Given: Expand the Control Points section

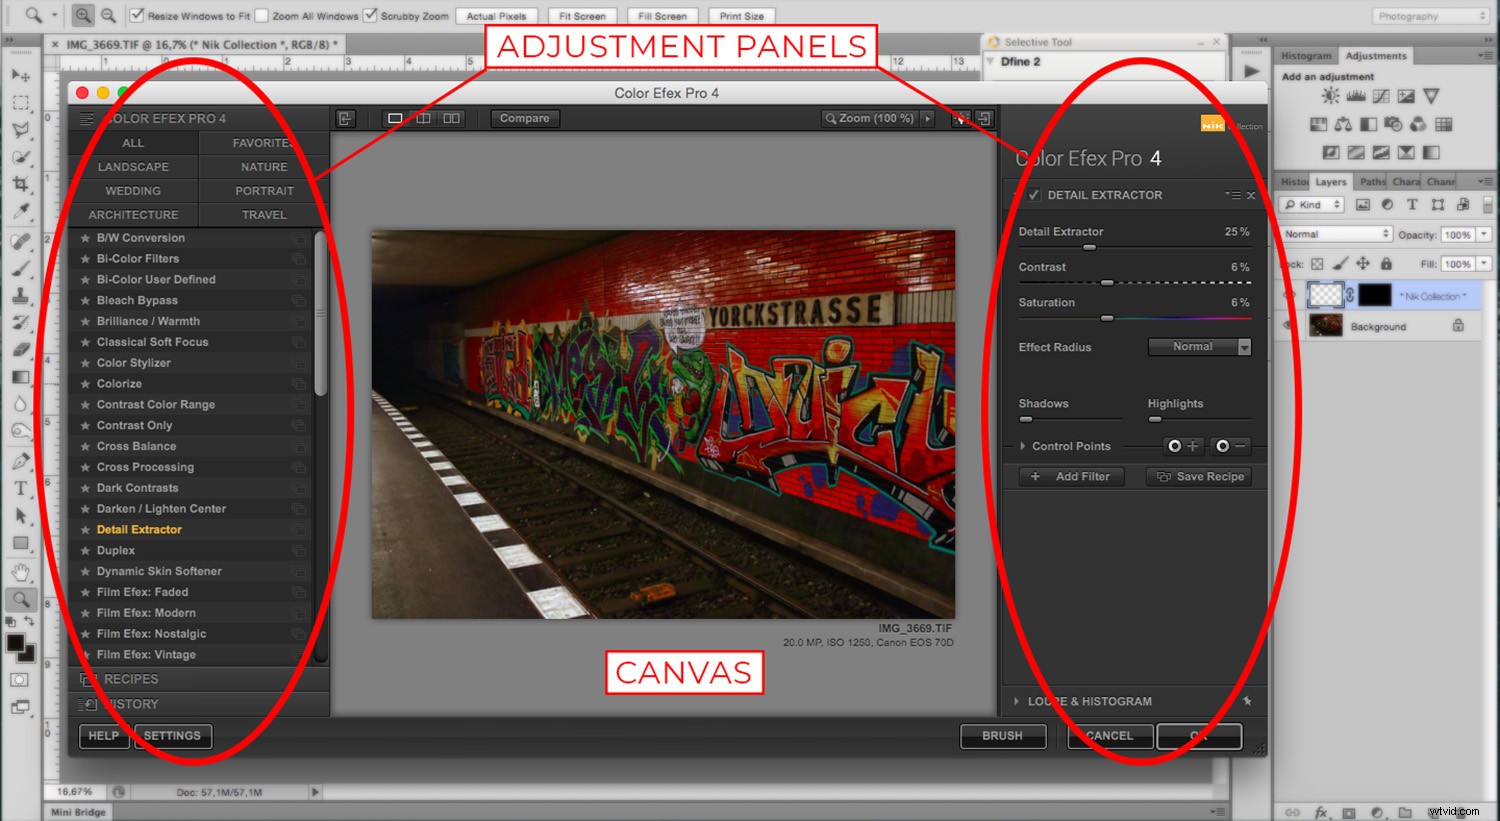Looking at the screenshot, I should click(x=1022, y=446).
